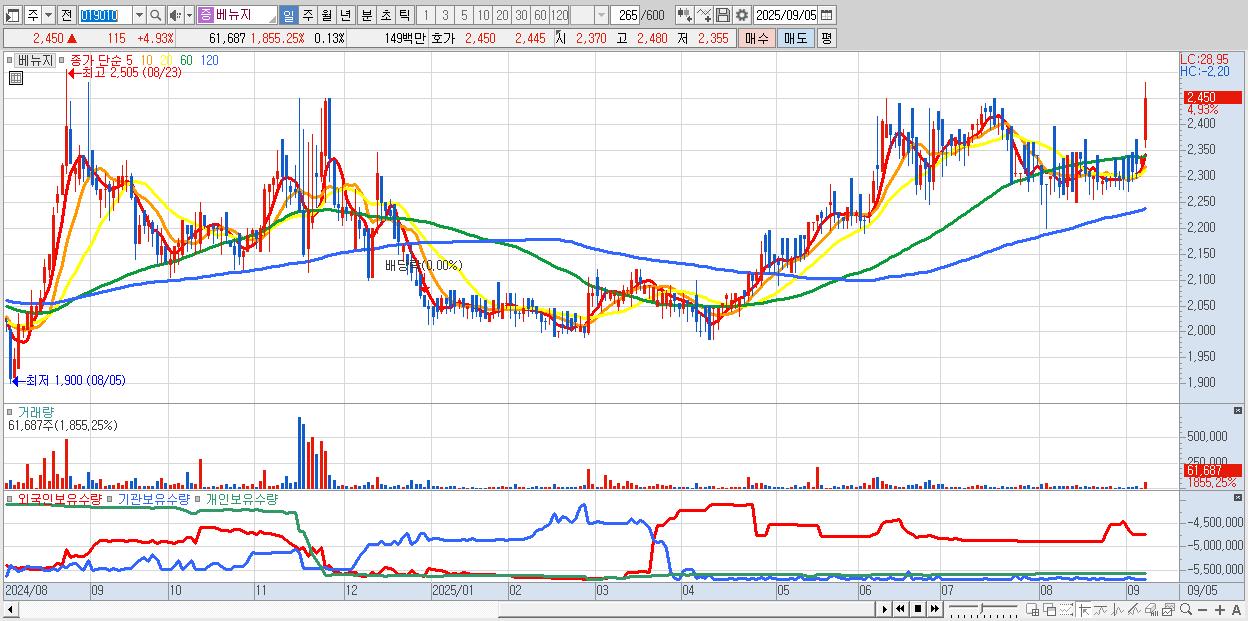Click the red 매수 buy button
Viewport: 1248px width, 621px height.
[756, 38]
